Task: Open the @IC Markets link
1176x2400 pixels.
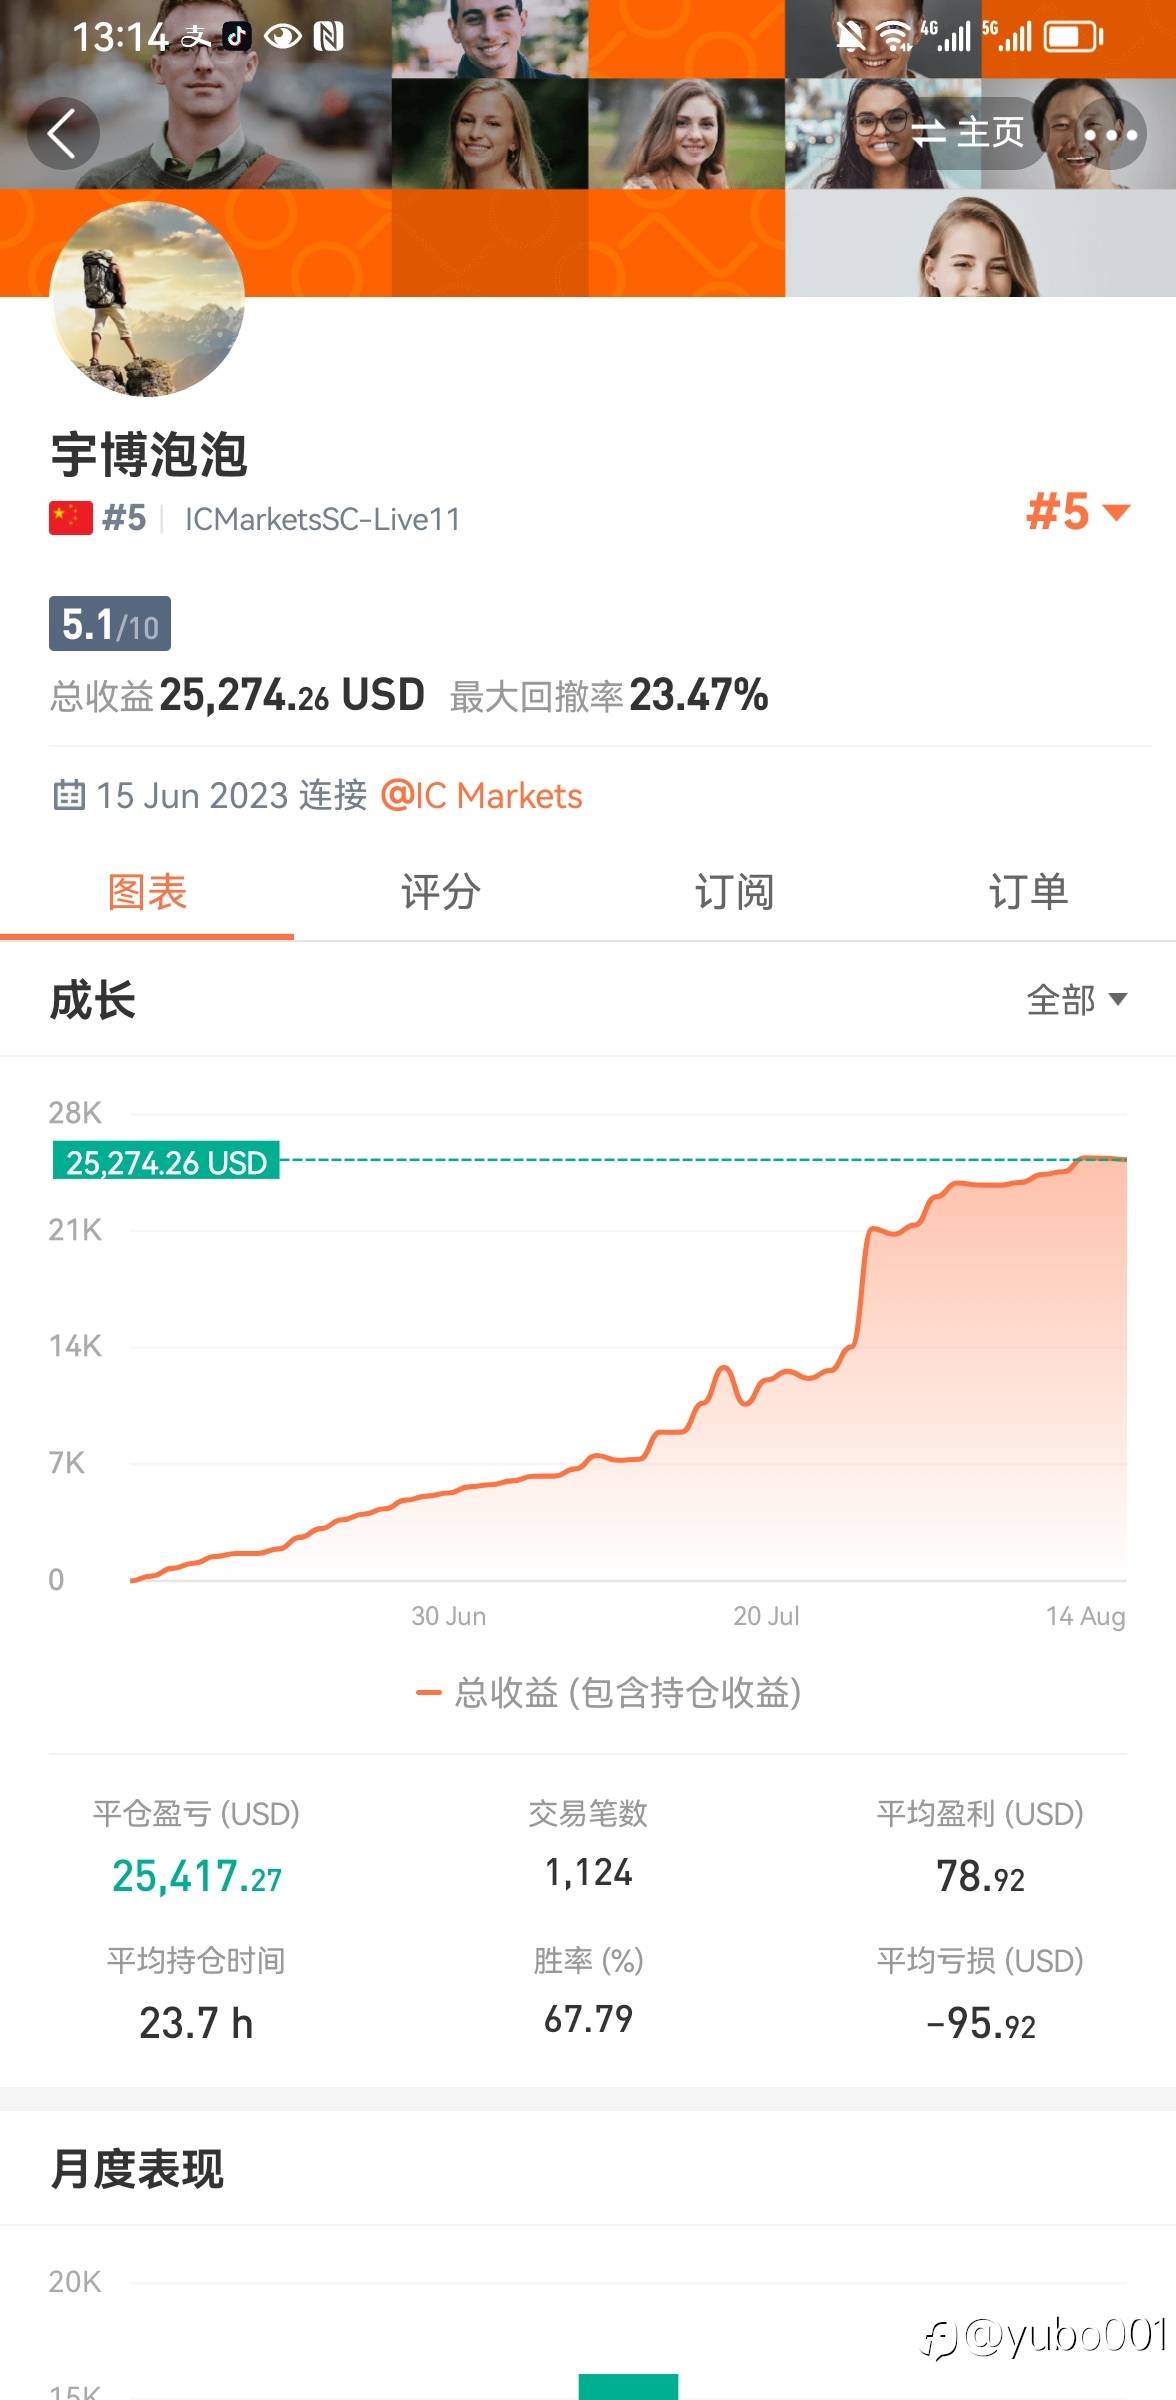Action: pos(482,796)
